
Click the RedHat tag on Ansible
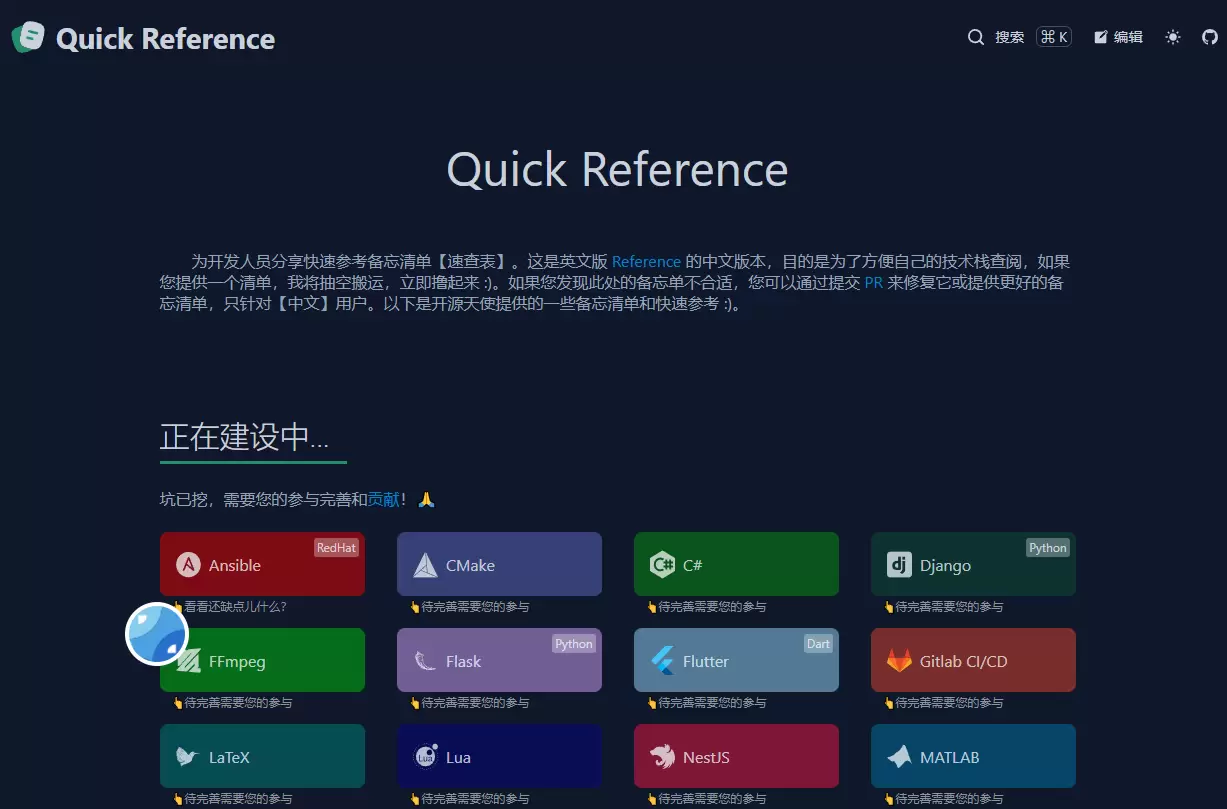336,548
